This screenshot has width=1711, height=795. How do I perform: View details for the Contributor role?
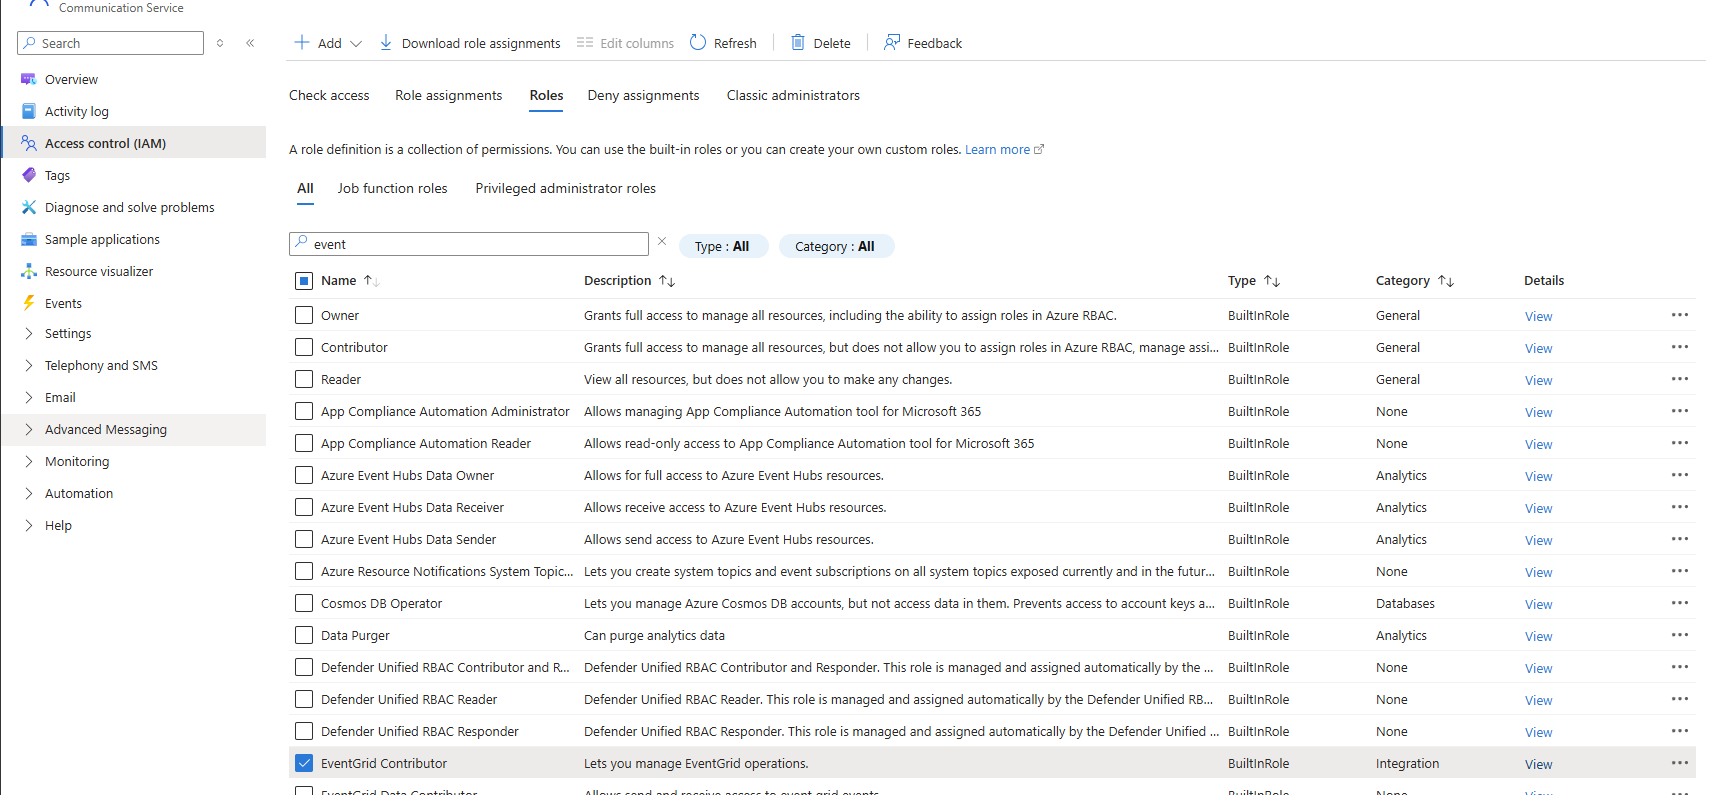[1538, 348]
